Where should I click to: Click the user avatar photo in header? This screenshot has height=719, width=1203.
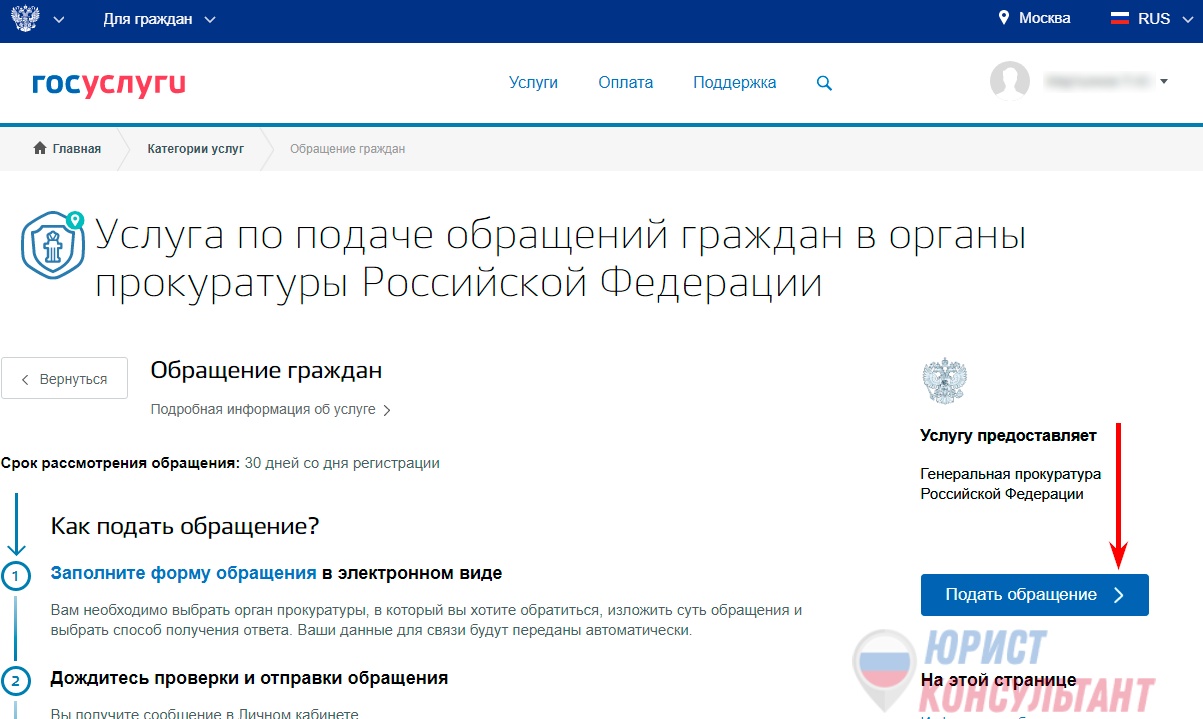click(x=1009, y=82)
